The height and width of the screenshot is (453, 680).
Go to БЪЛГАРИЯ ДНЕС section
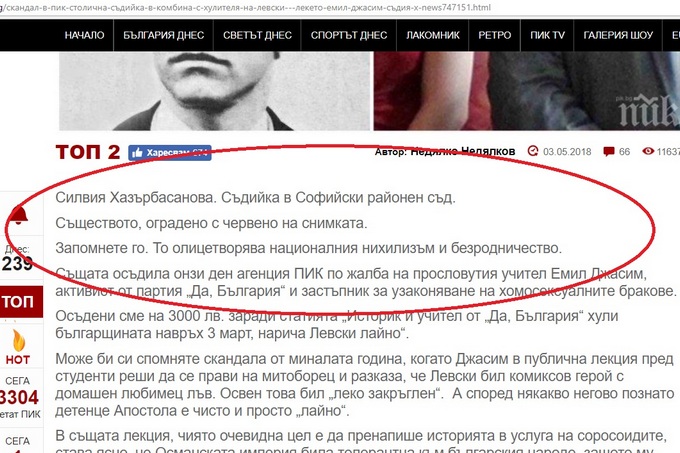[163, 35]
